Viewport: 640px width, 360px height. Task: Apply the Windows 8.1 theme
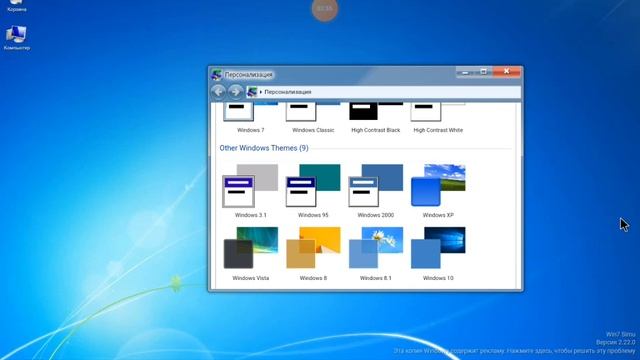tap(376, 253)
